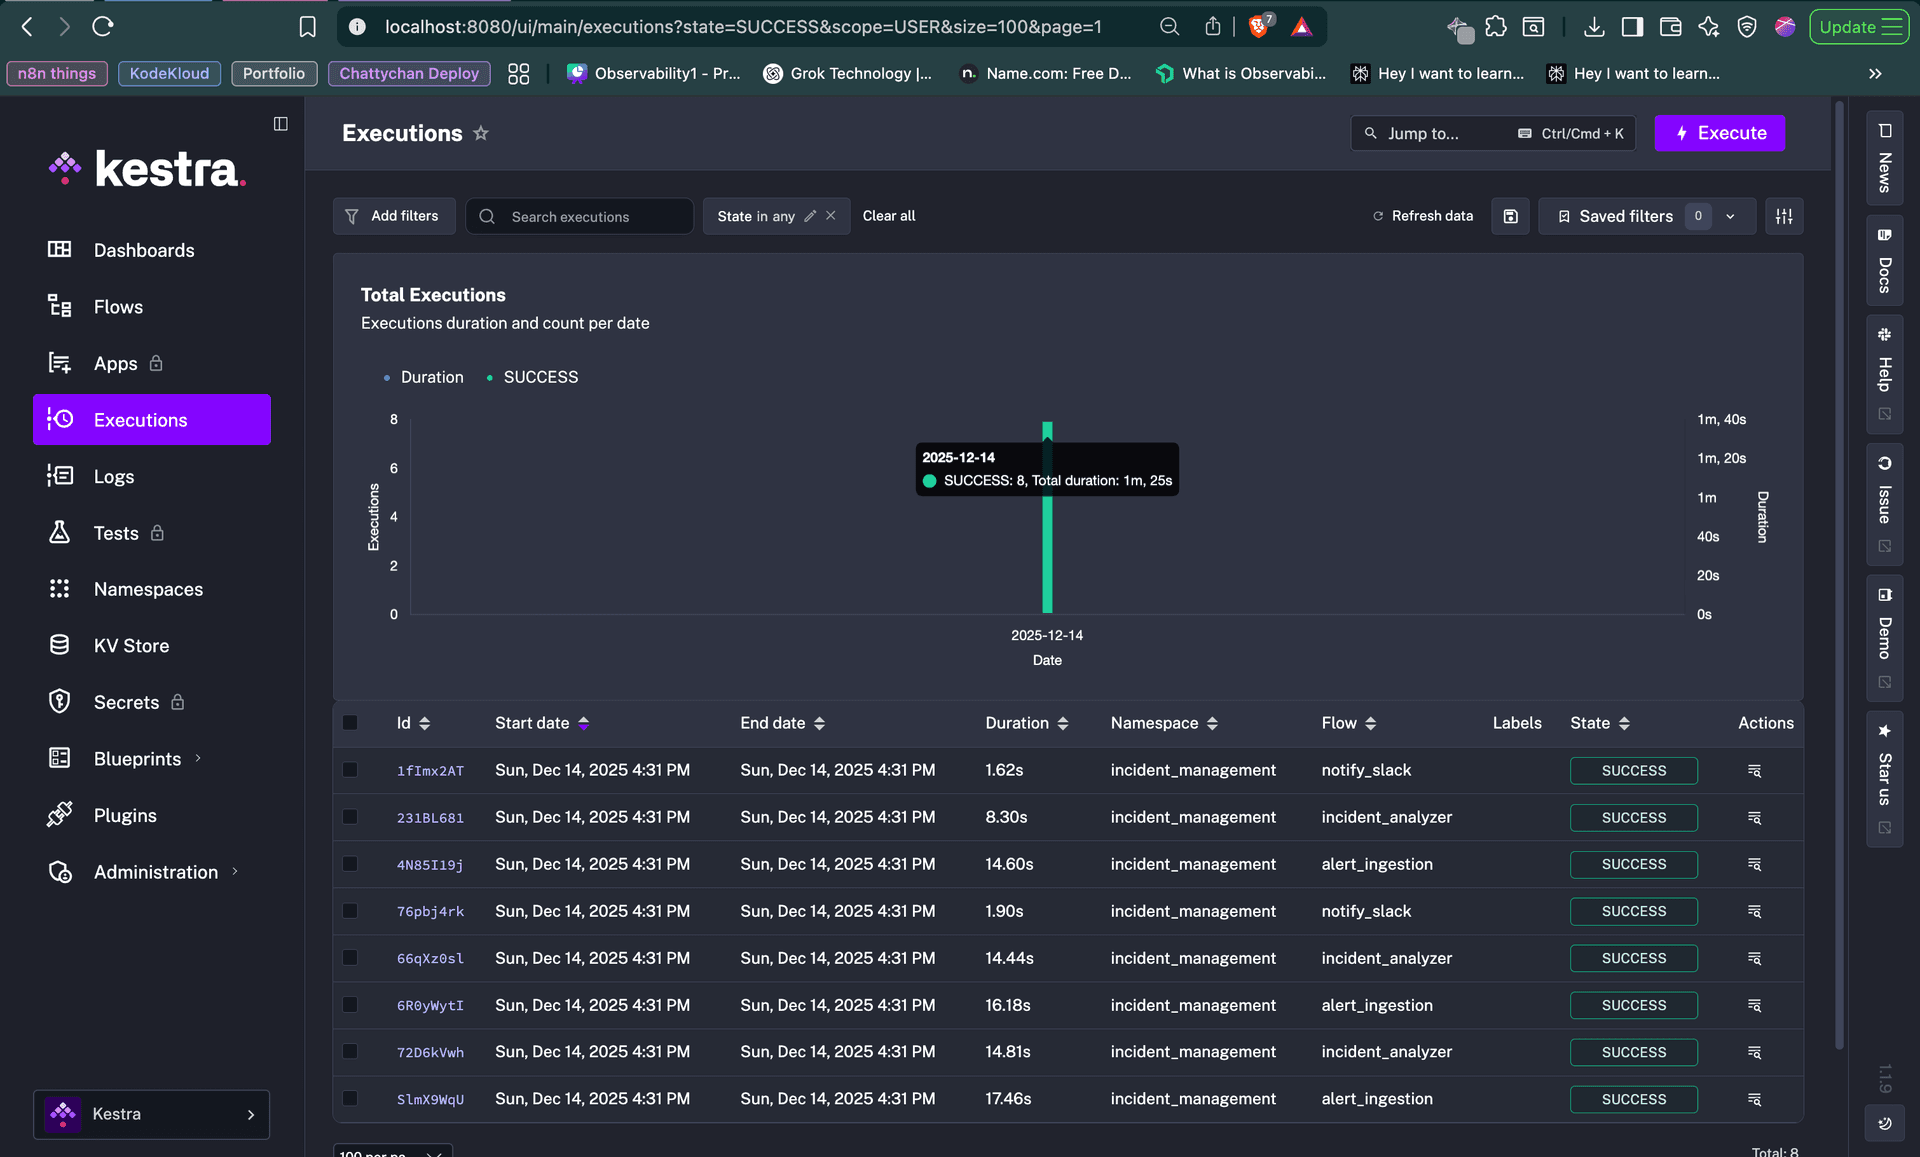The height and width of the screenshot is (1157, 1920).
Task: Click details icon for SlmX9WqU row
Action: coord(1754,1099)
